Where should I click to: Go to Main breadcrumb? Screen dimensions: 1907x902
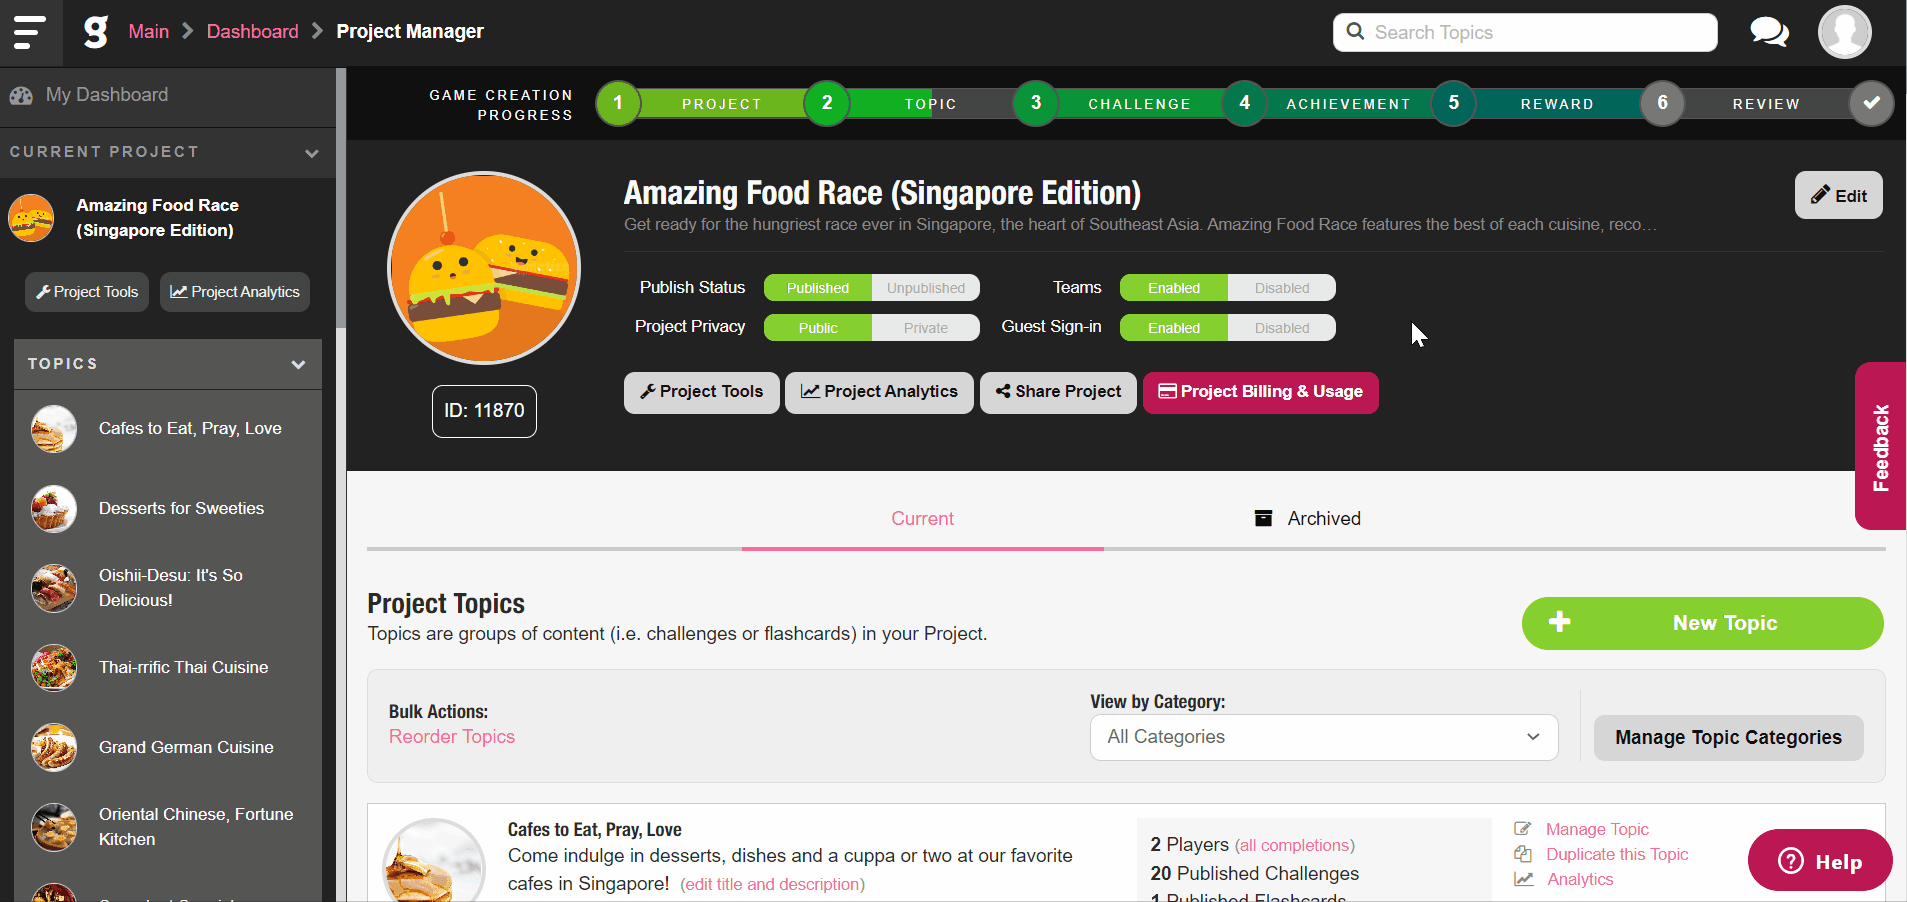148,32
